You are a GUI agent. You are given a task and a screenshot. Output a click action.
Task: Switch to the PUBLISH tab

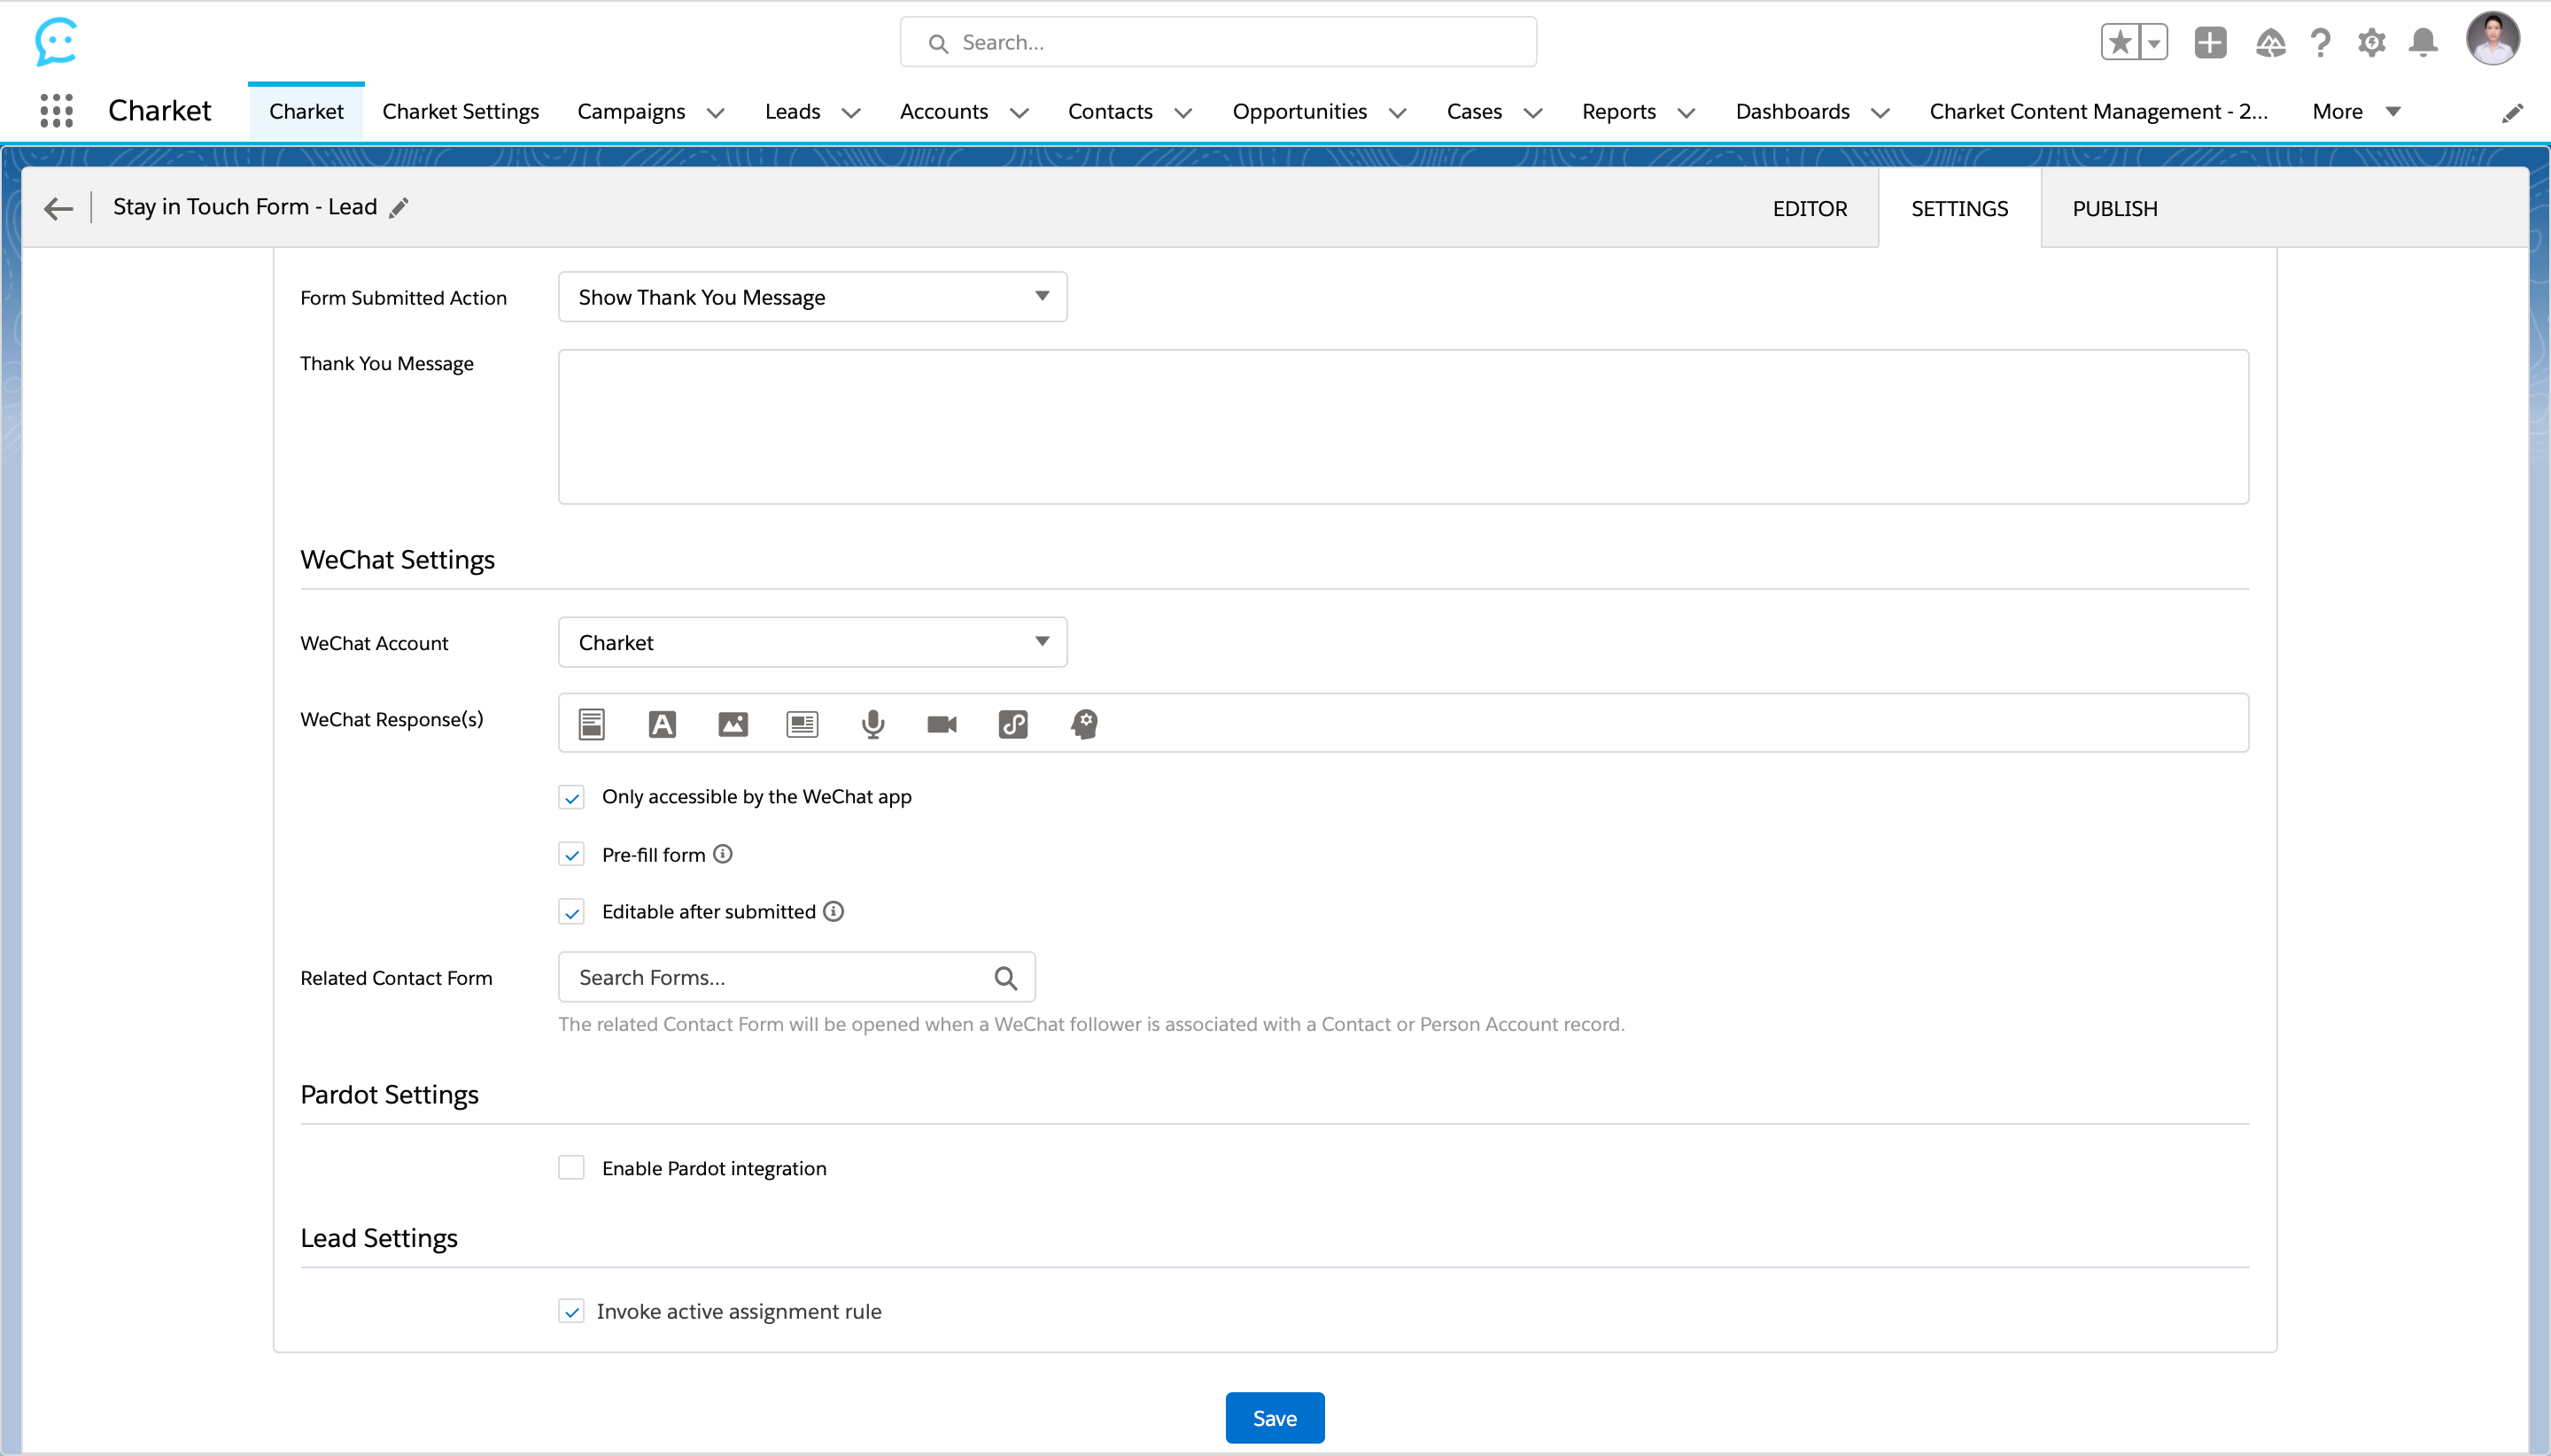pos(2114,208)
